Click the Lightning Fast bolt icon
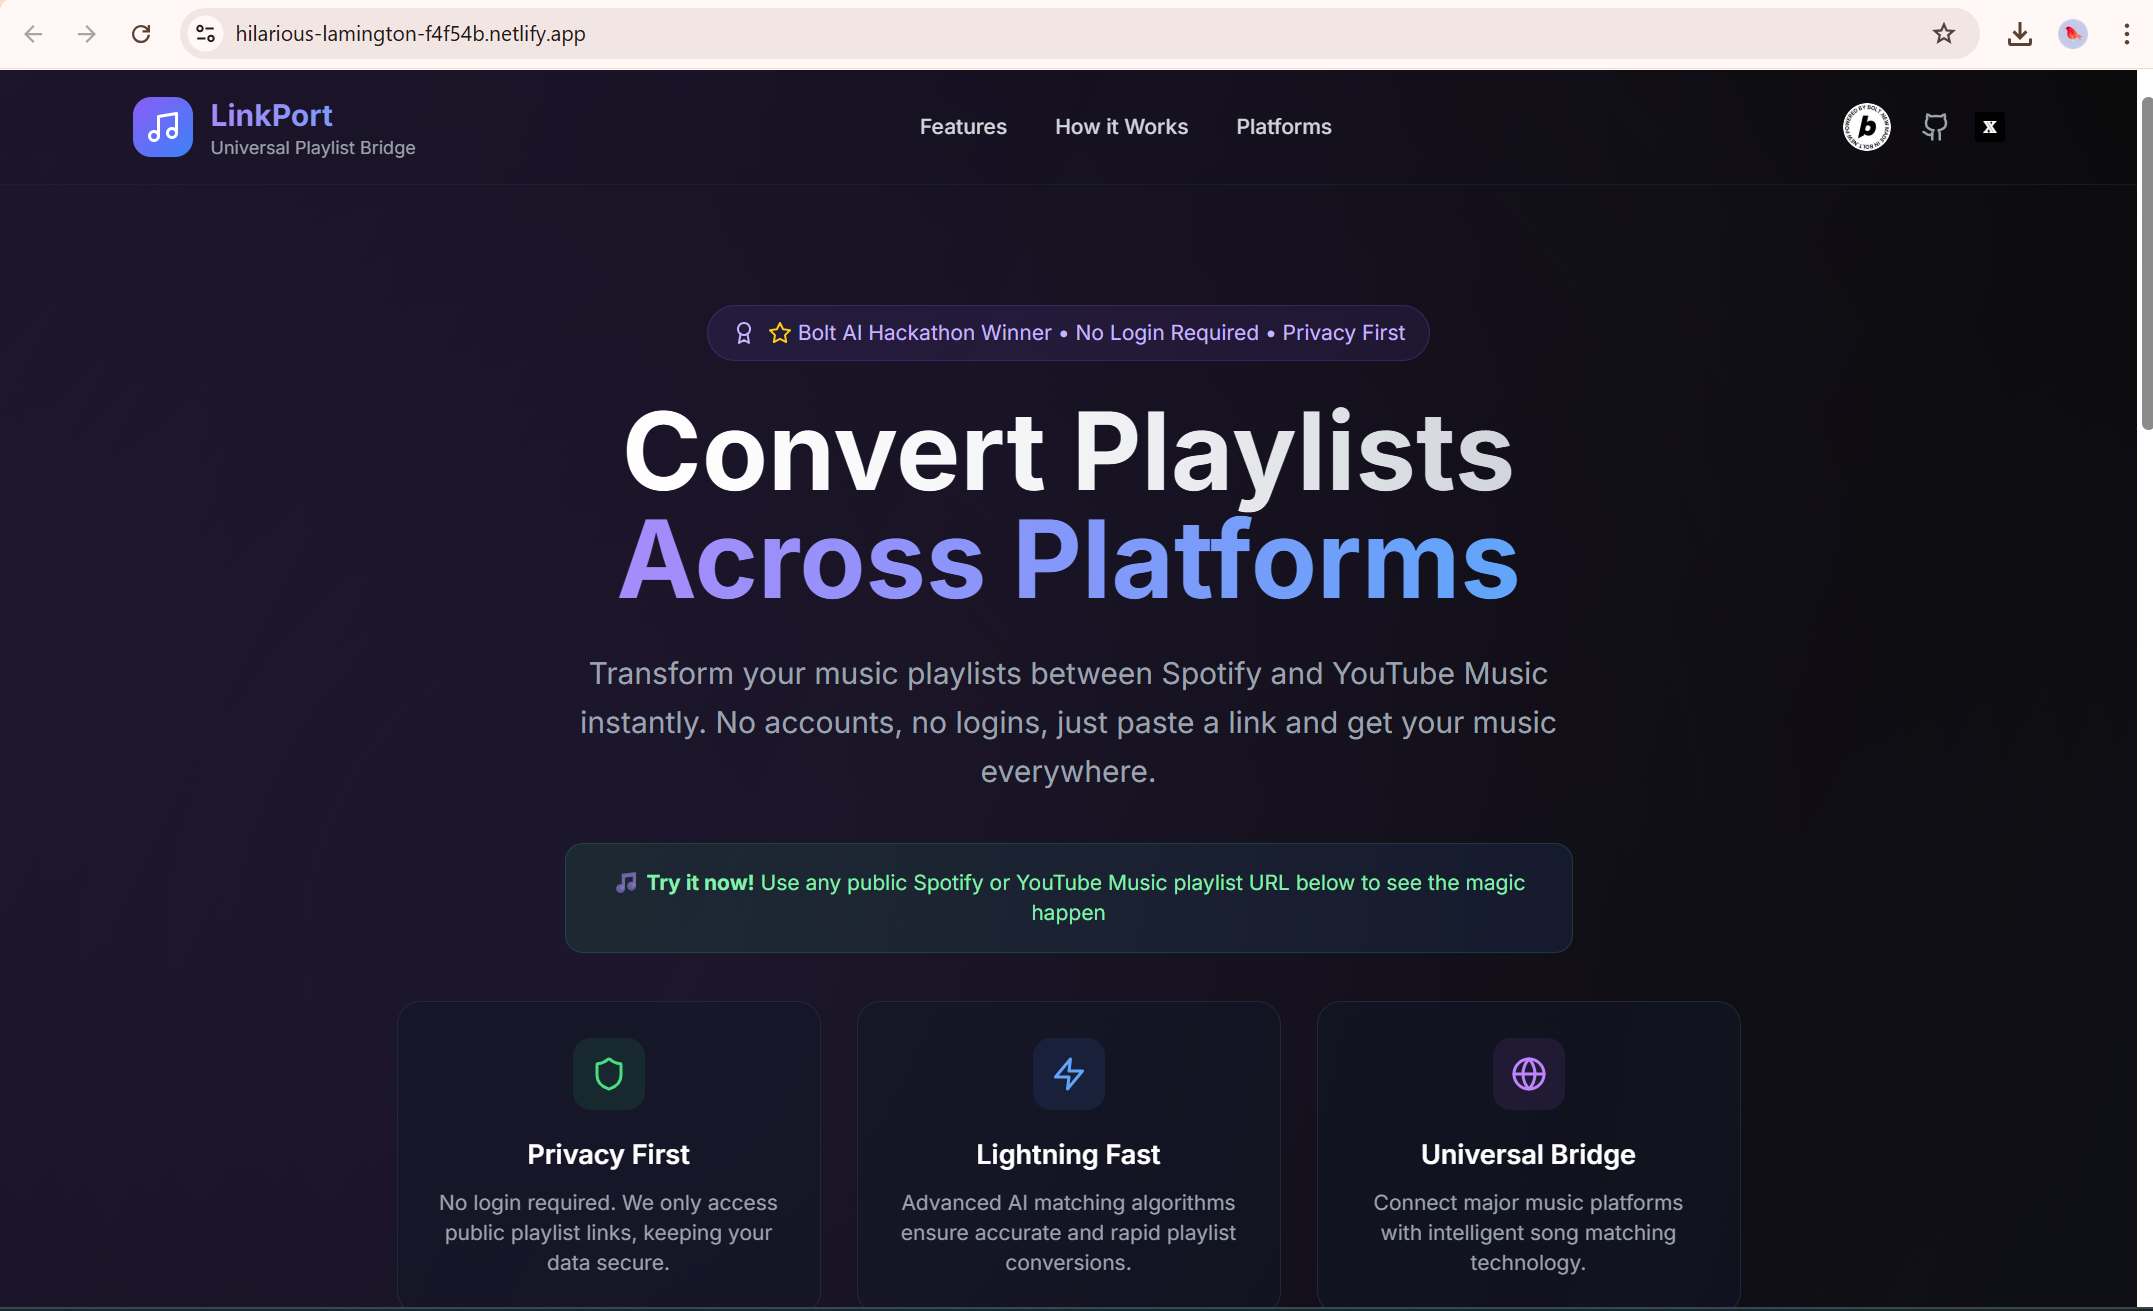The width and height of the screenshot is (2153, 1311). 1068,1074
